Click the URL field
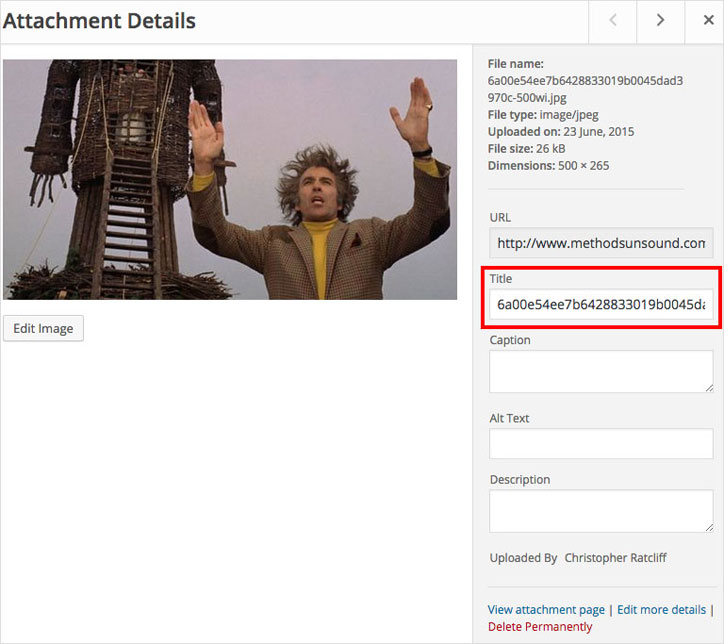This screenshot has width=724, height=644. coord(601,243)
